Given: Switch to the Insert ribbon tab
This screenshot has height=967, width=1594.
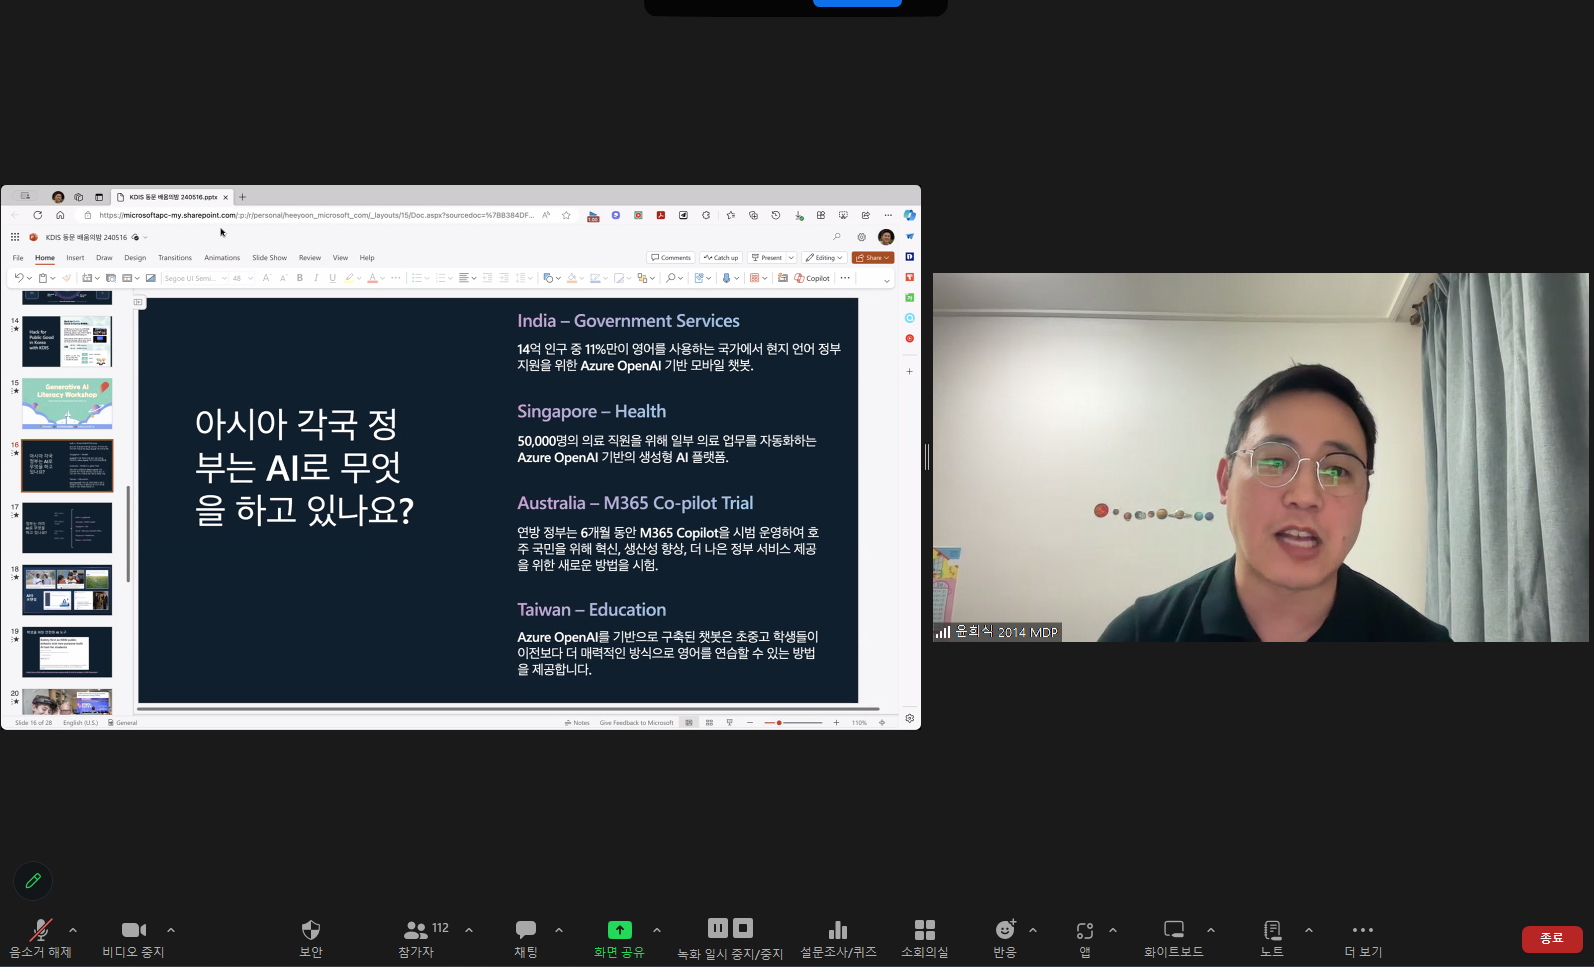Looking at the screenshot, I should [75, 258].
